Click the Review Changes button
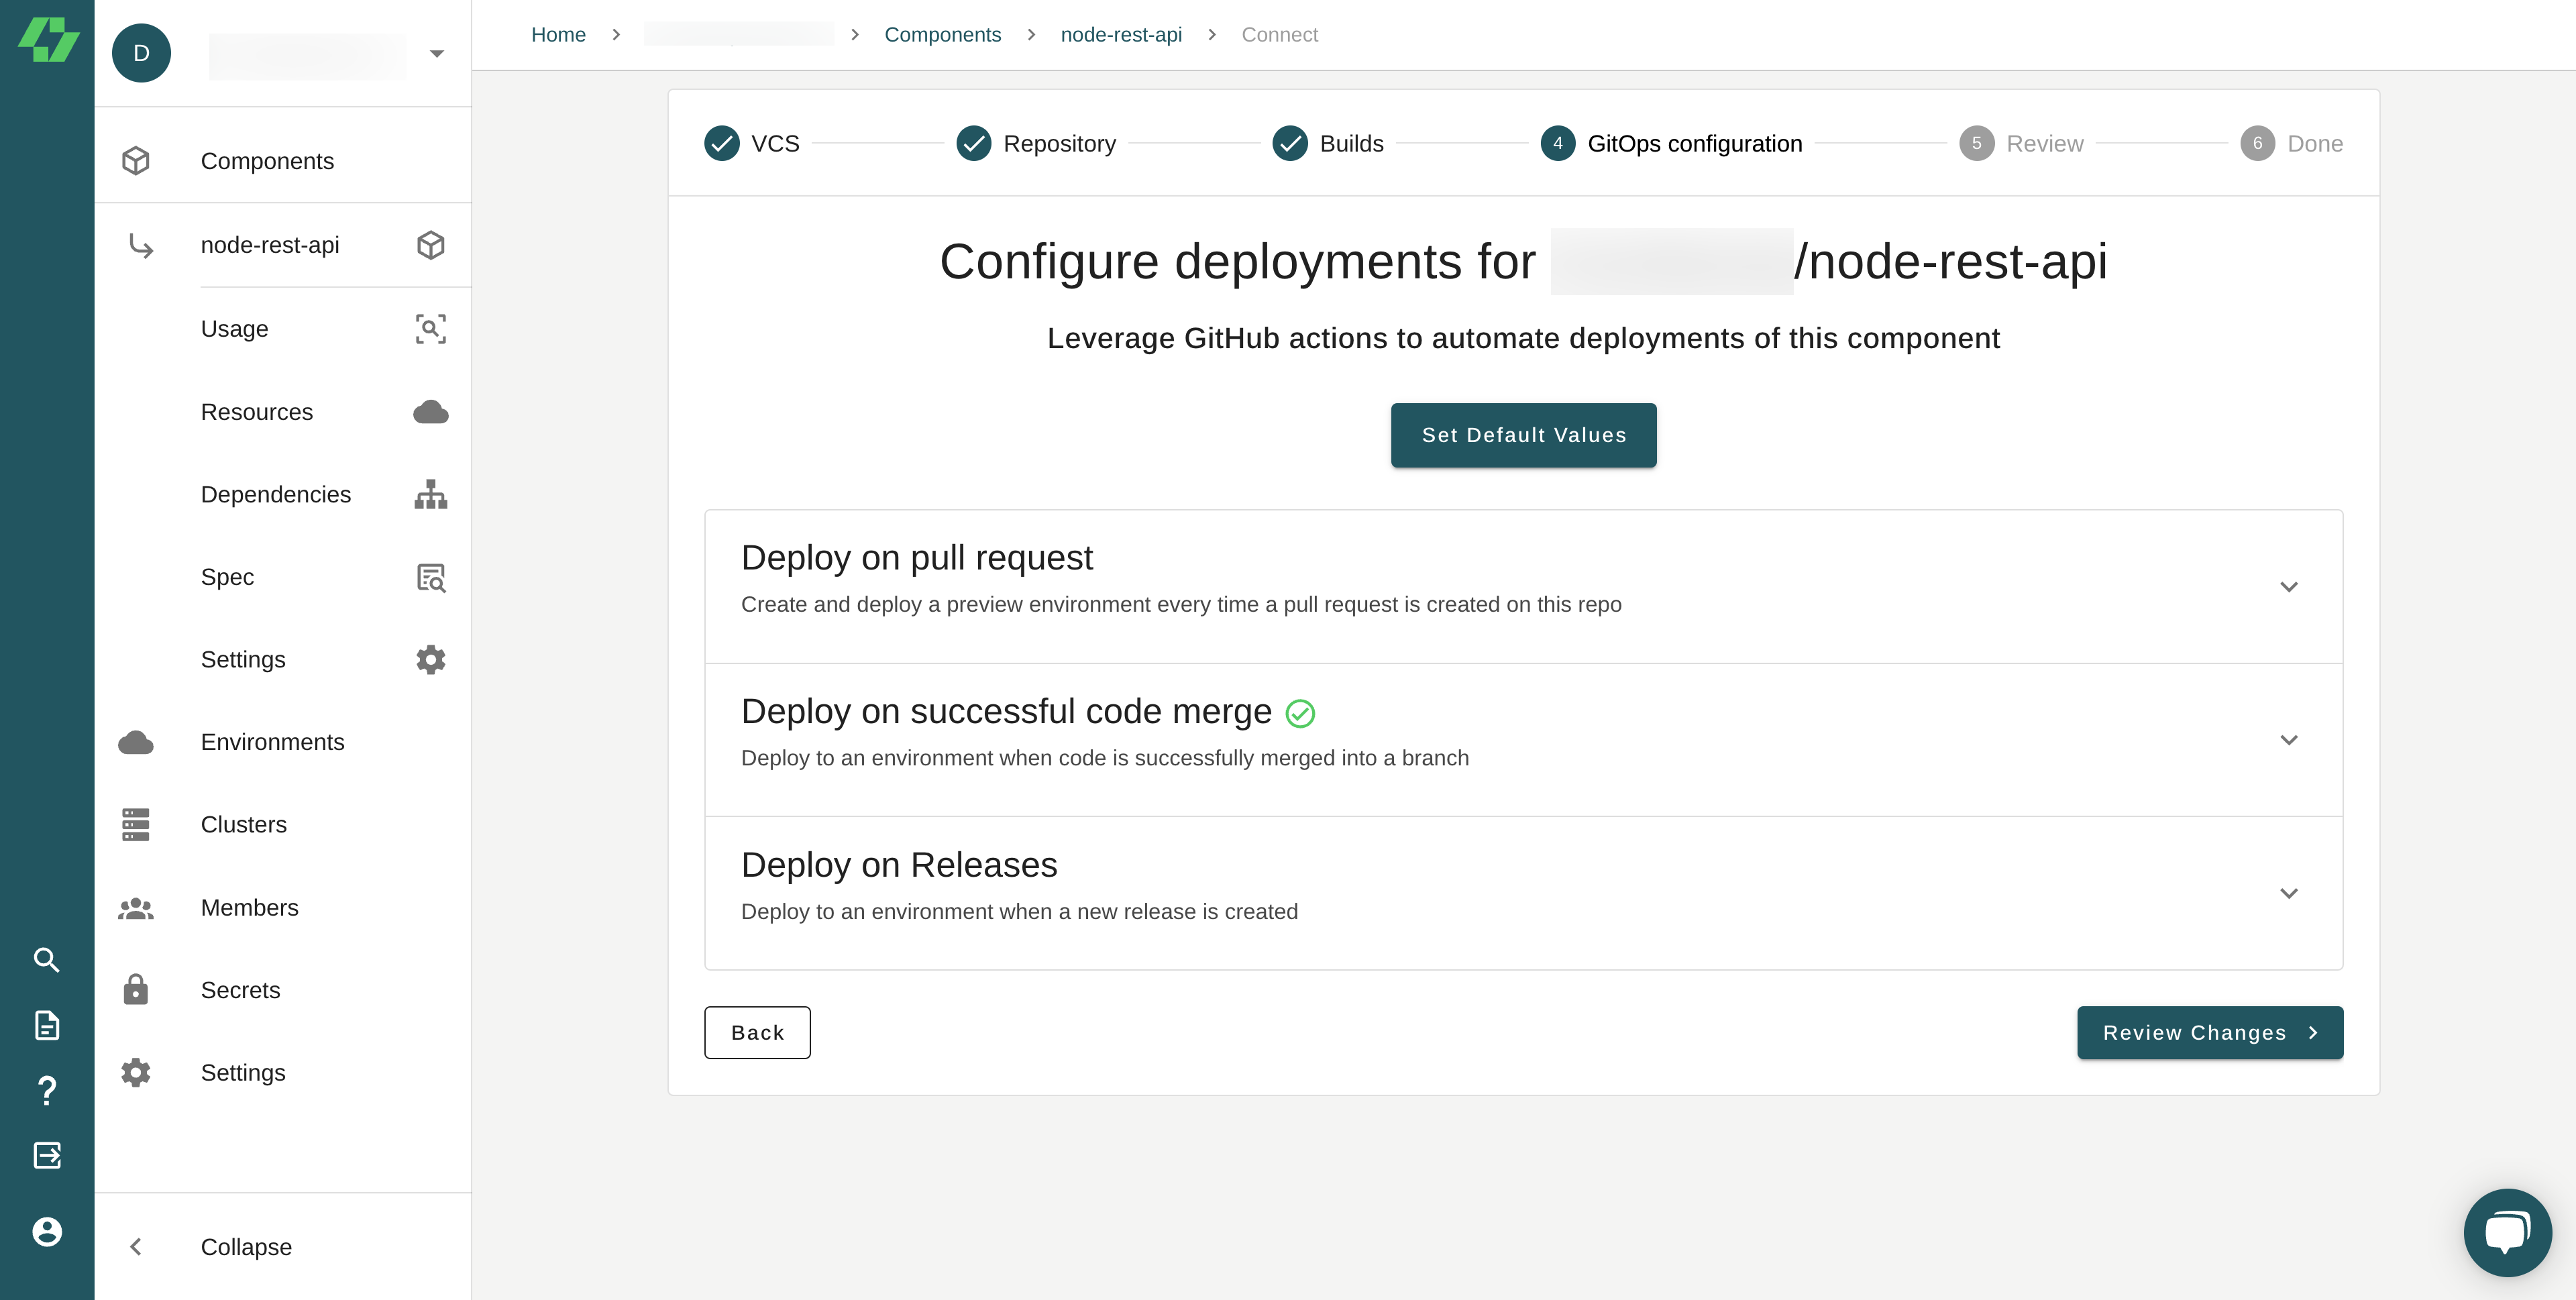The width and height of the screenshot is (2576, 1300). 2209,1033
